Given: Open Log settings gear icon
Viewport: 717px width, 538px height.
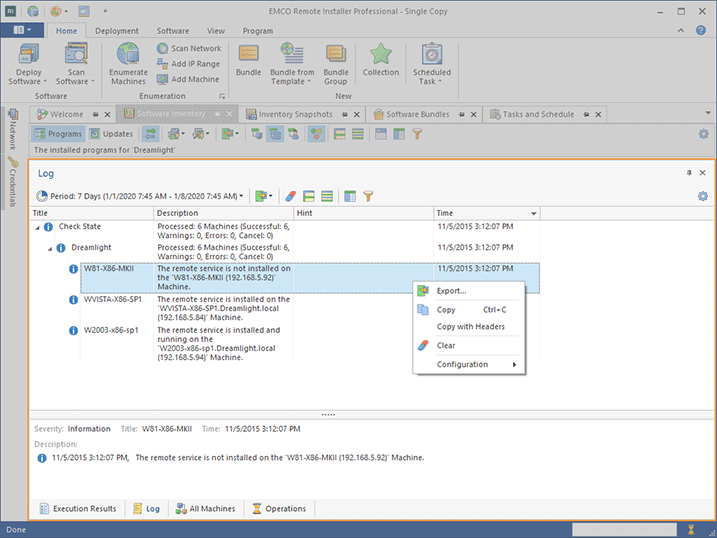Looking at the screenshot, I should point(702,196).
